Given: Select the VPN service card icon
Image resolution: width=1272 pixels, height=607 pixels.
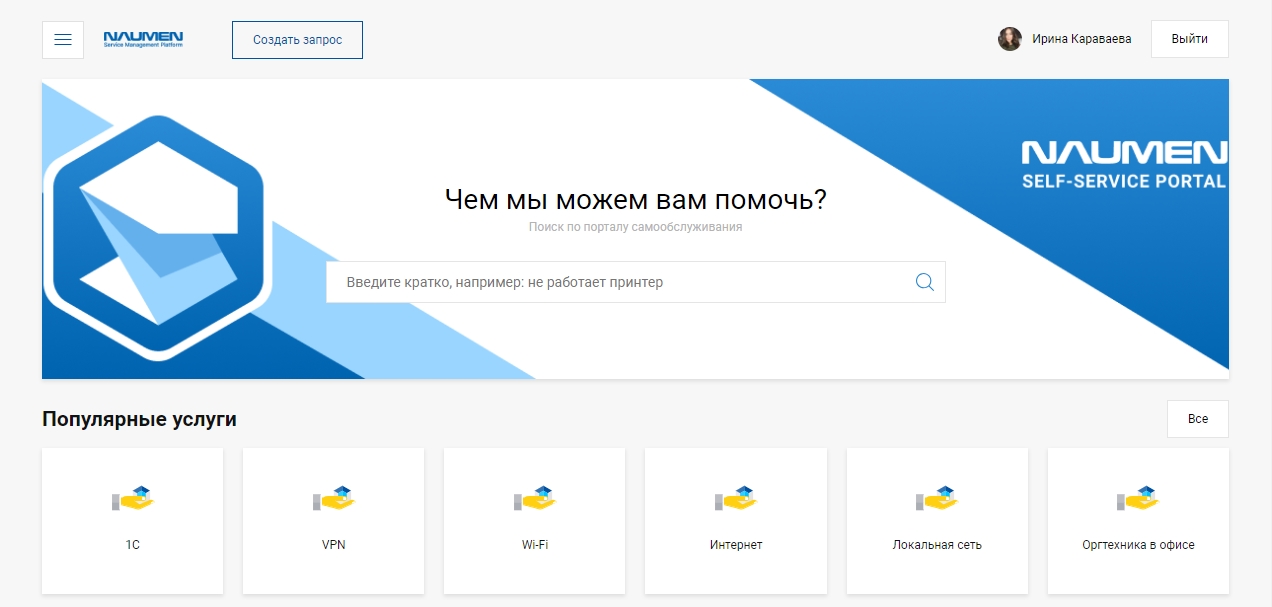Looking at the screenshot, I should (334, 498).
